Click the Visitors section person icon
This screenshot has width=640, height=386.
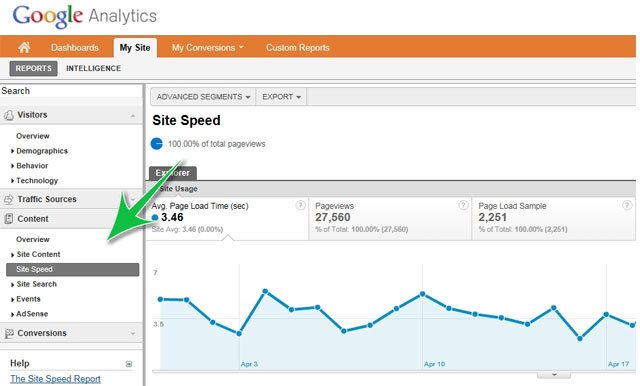pos(9,115)
